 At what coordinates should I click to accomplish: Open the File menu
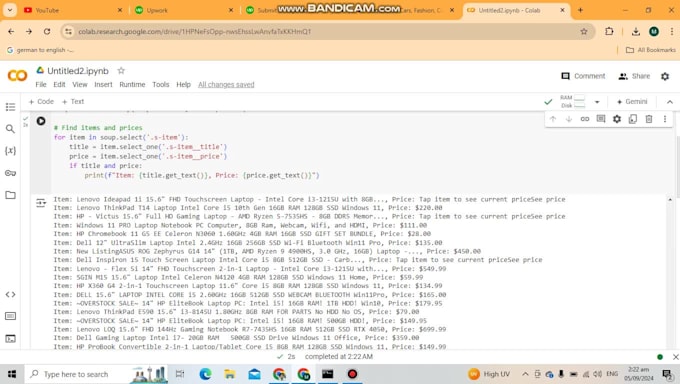click(x=41, y=85)
